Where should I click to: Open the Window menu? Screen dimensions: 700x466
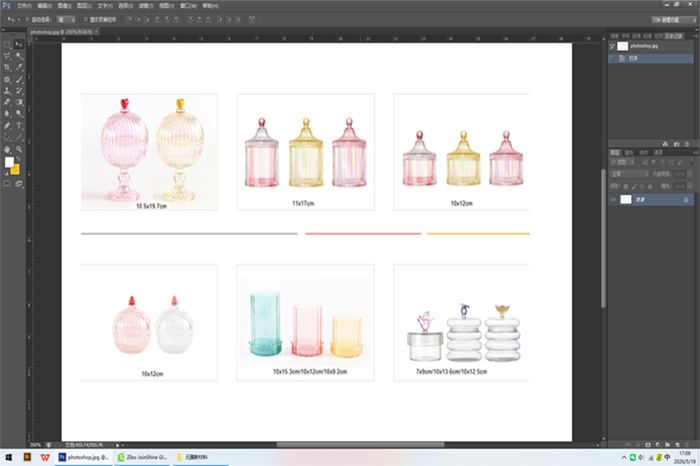(x=188, y=6)
